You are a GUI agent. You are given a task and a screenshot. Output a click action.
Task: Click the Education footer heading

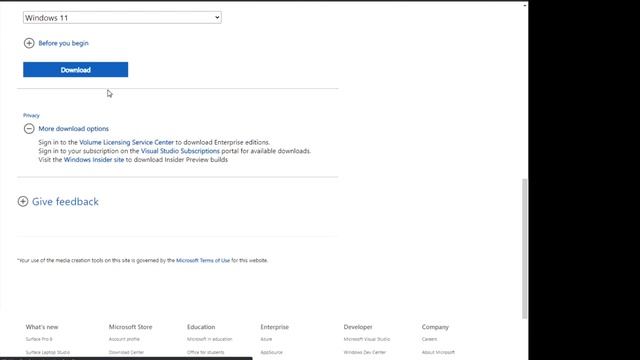(x=201, y=327)
